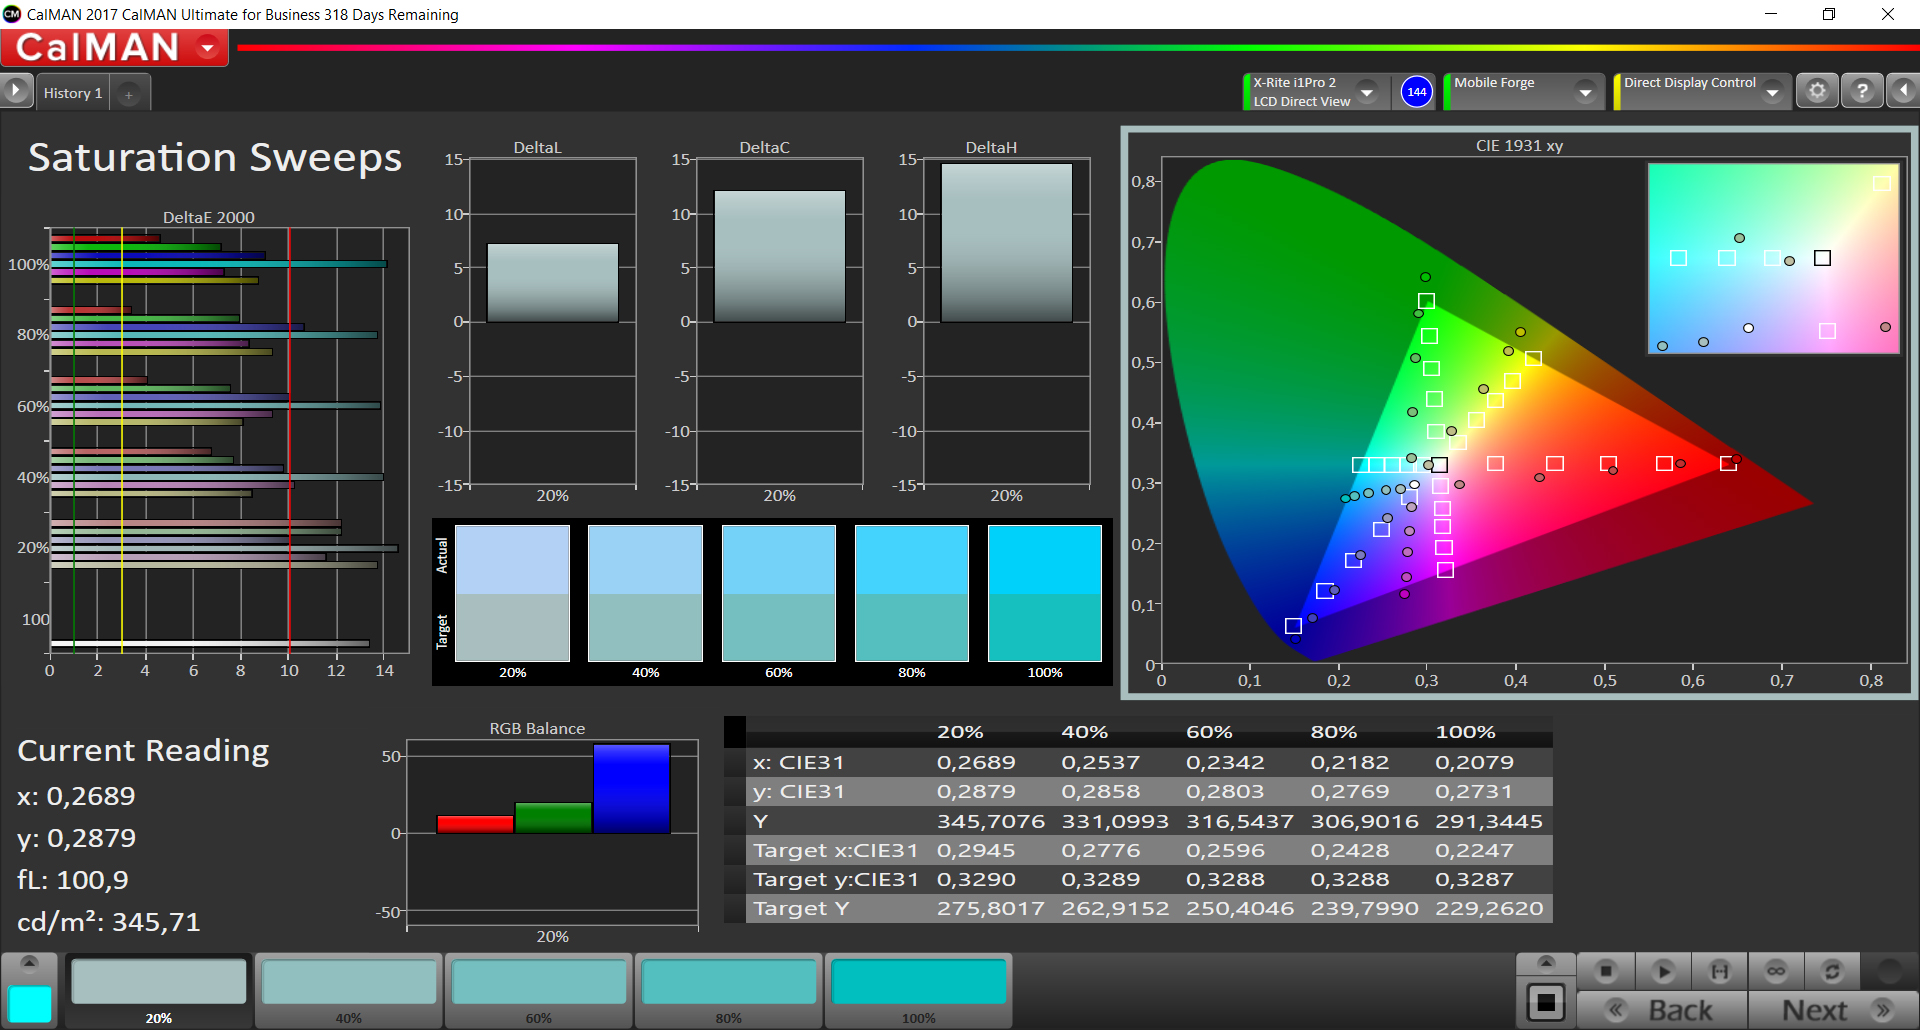This screenshot has width=1920, height=1030.
Task: Click the blue 144 meter indicator
Action: click(1416, 92)
